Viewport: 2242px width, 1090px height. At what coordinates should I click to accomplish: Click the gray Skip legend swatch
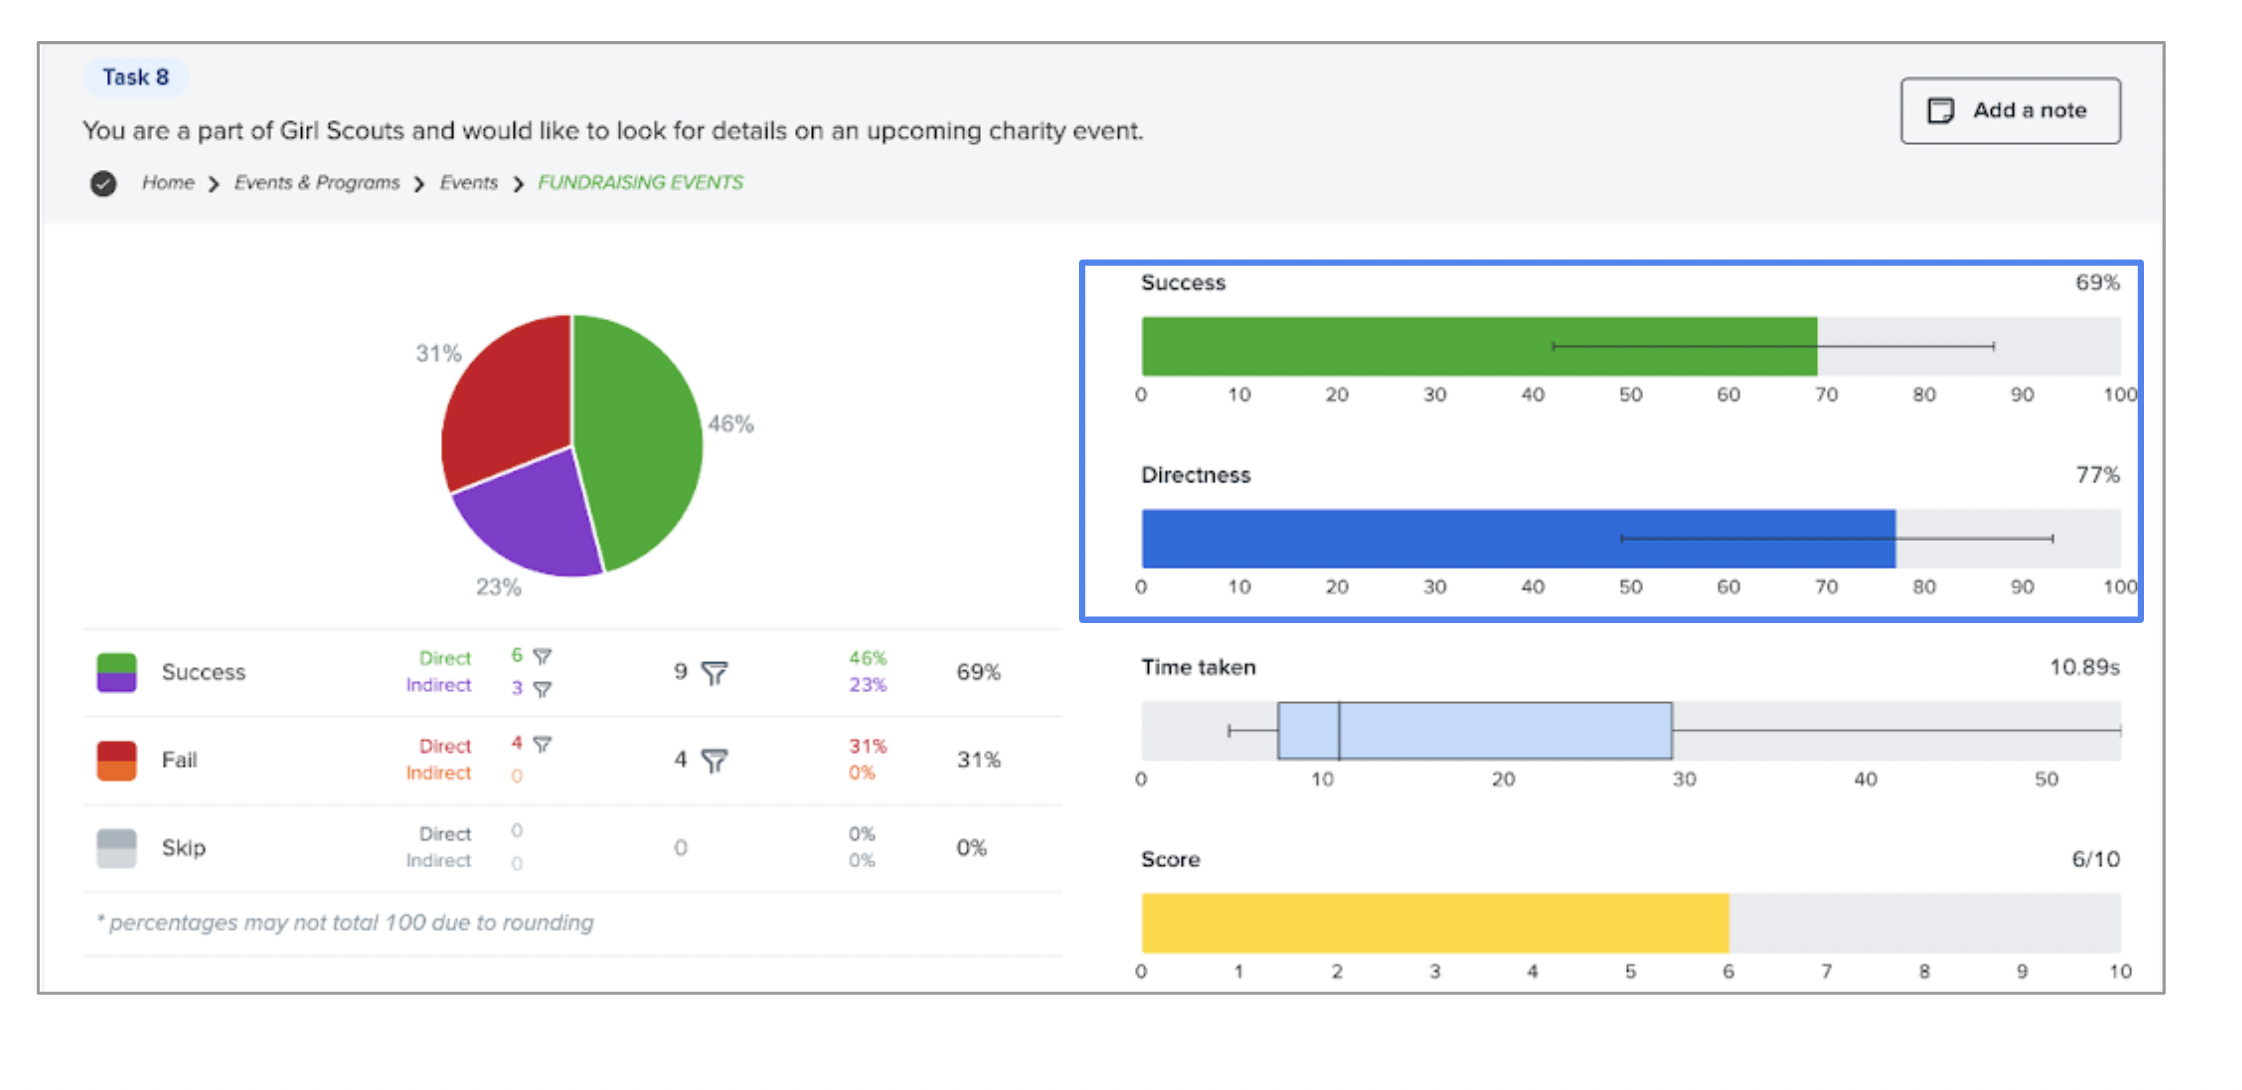[117, 848]
